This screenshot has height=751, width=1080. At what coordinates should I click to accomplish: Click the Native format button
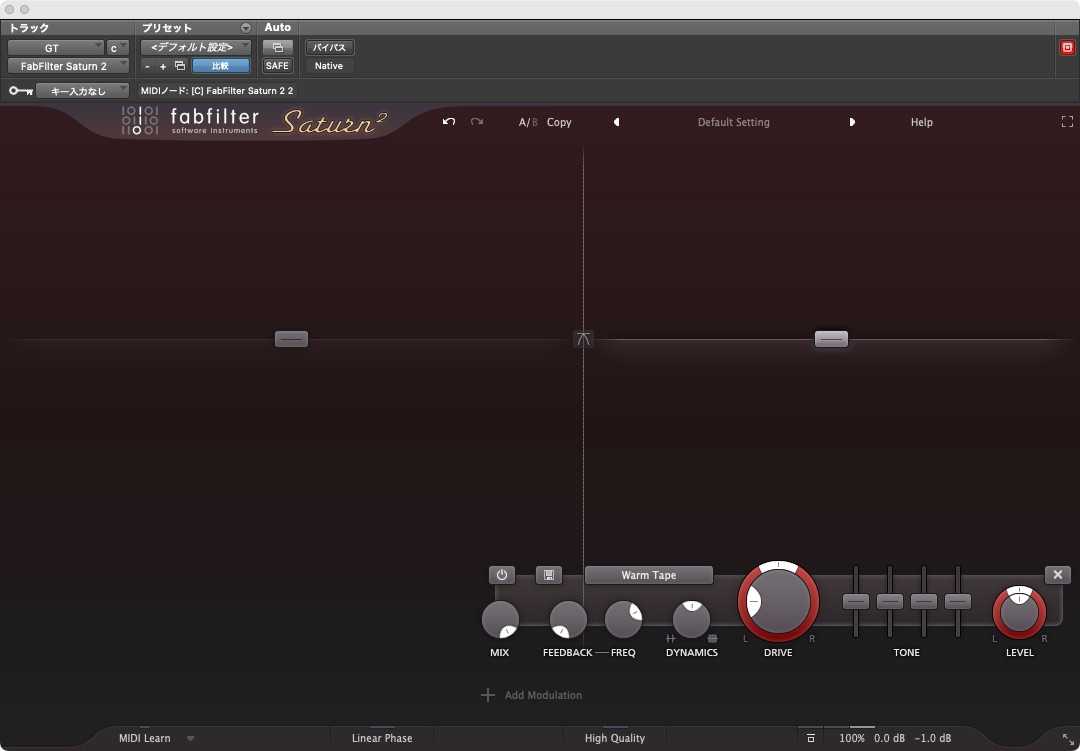point(329,66)
